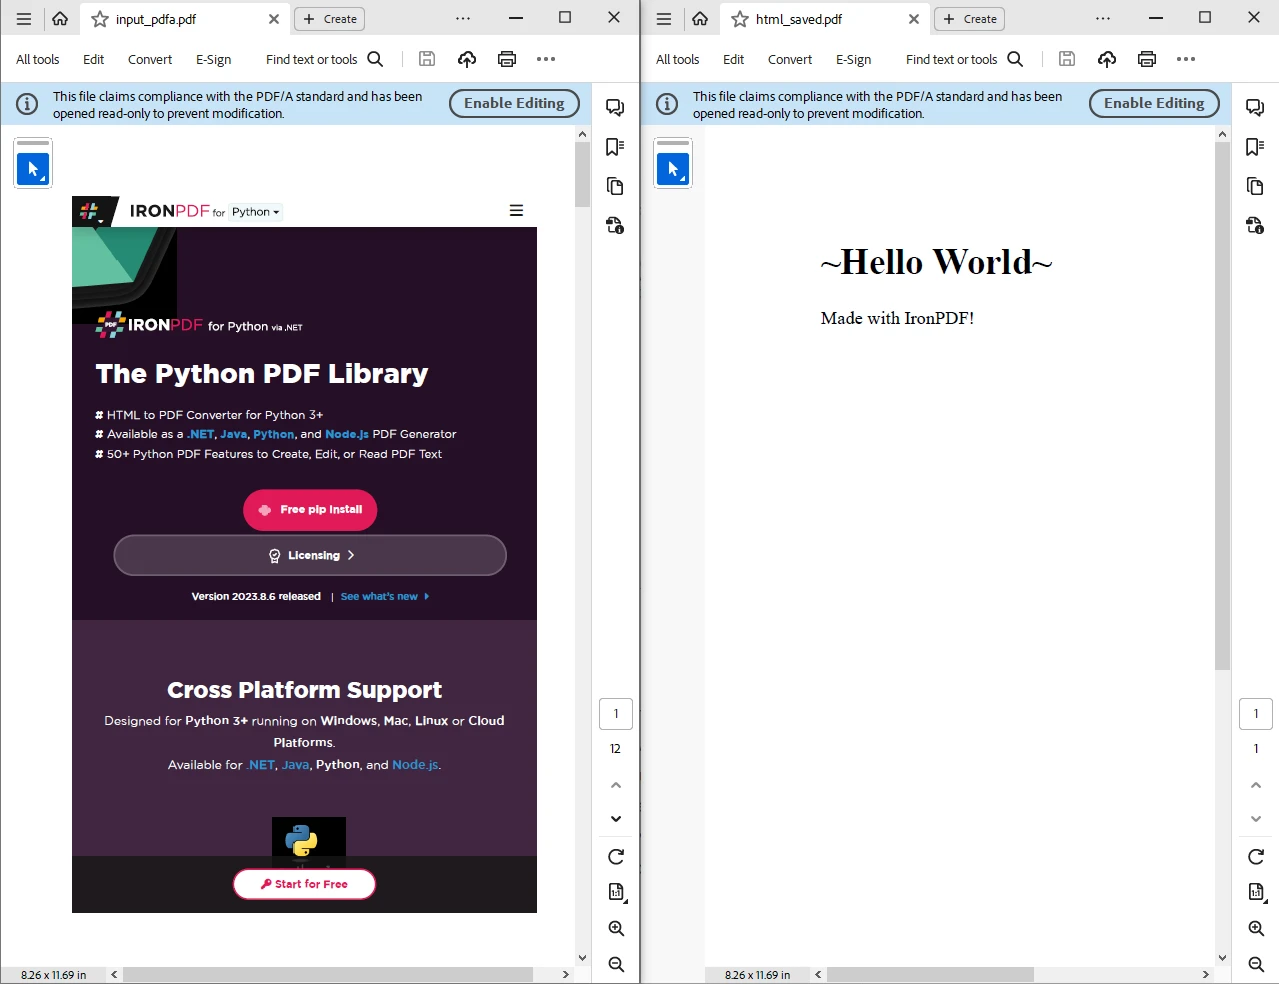Open standards info panel in input_pdfa.pdf window
Viewport: 1279px width, 984px height.
click(x=615, y=225)
